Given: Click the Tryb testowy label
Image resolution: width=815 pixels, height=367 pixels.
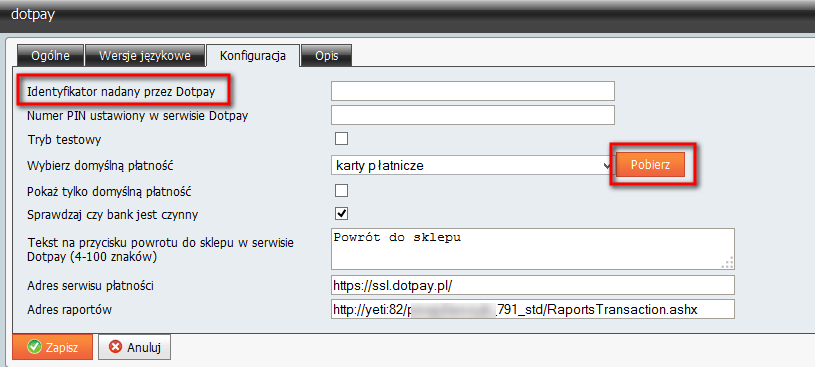Looking at the screenshot, I should [x=64, y=140].
